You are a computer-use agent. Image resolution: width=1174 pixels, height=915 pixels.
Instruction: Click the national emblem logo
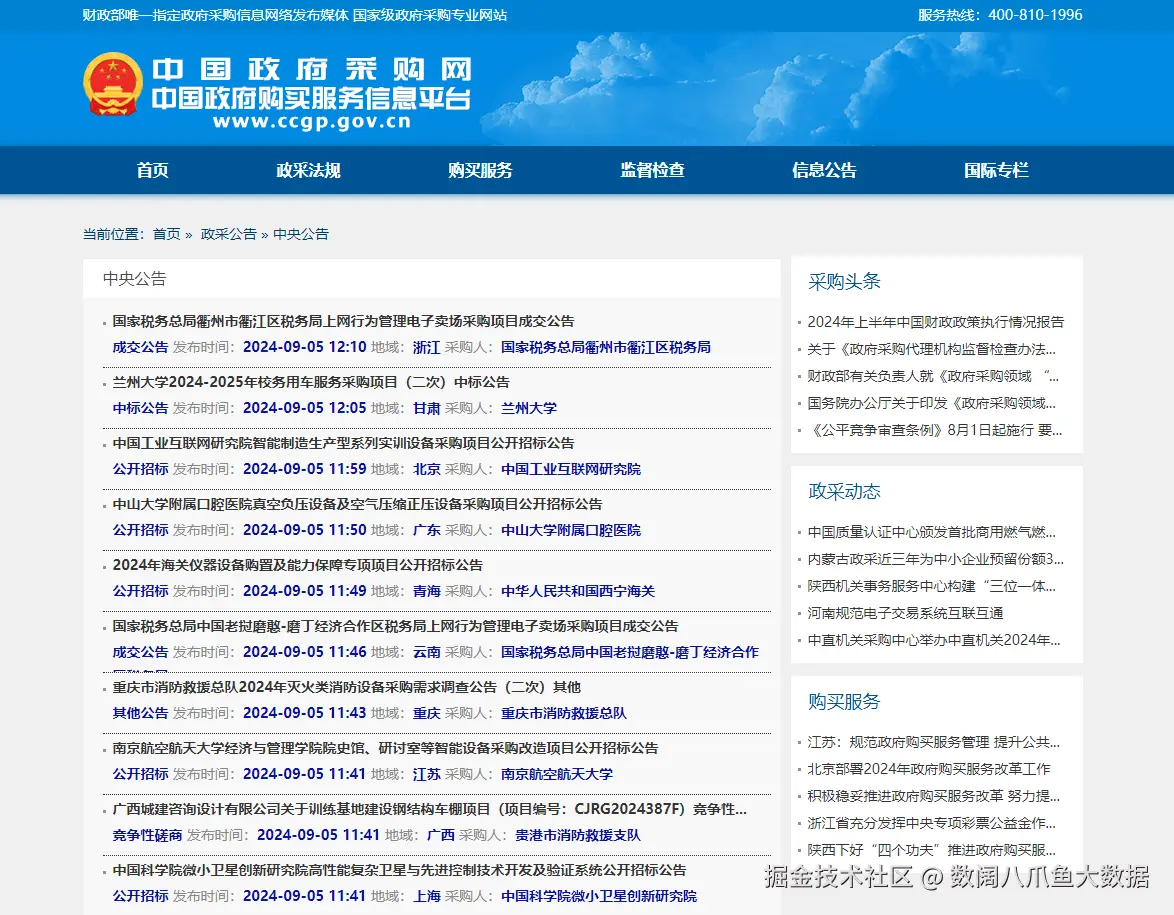112,84
